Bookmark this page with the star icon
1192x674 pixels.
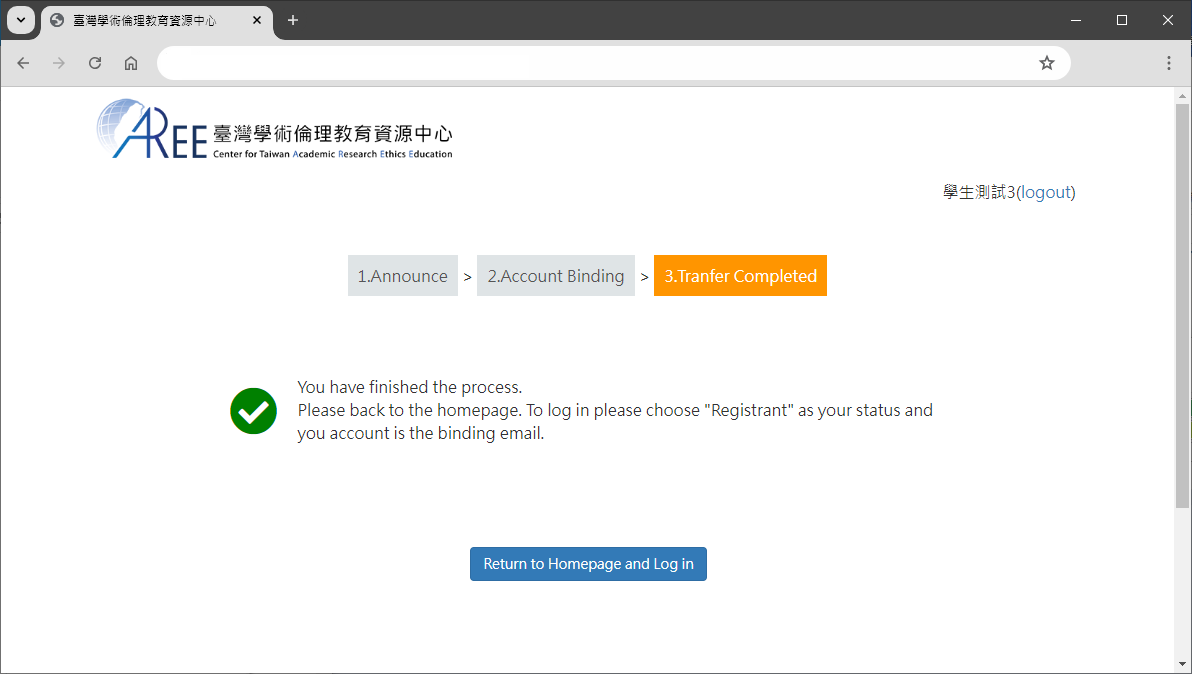point(1047,63)
